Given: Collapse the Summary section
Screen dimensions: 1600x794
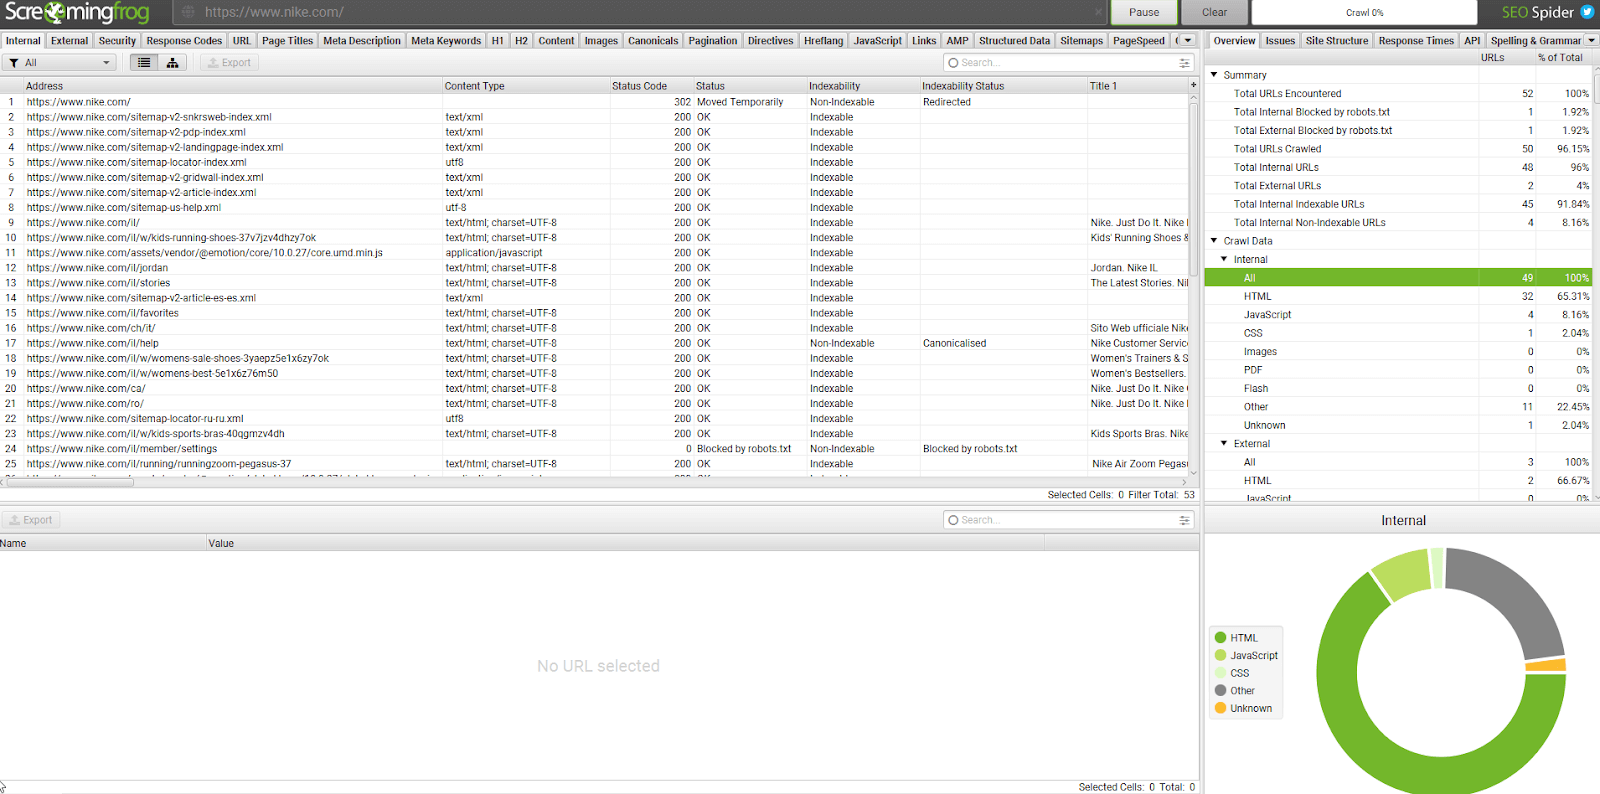Looking at the screenshot, I should pos(1214,75).
